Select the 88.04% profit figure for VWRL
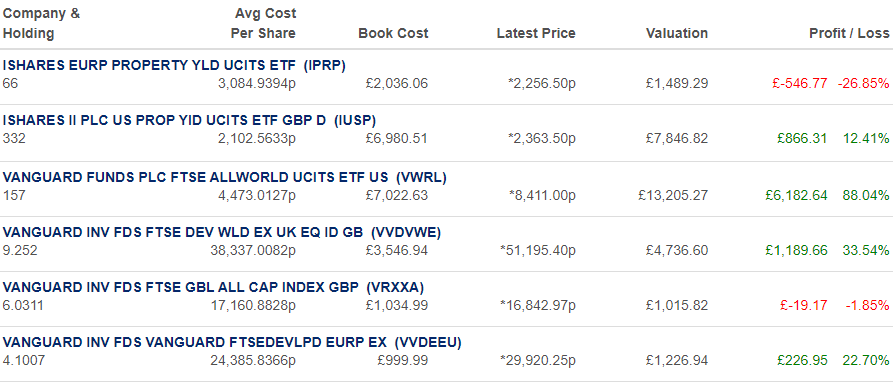The height and width of the screenshot is (384, 893). 866,195
